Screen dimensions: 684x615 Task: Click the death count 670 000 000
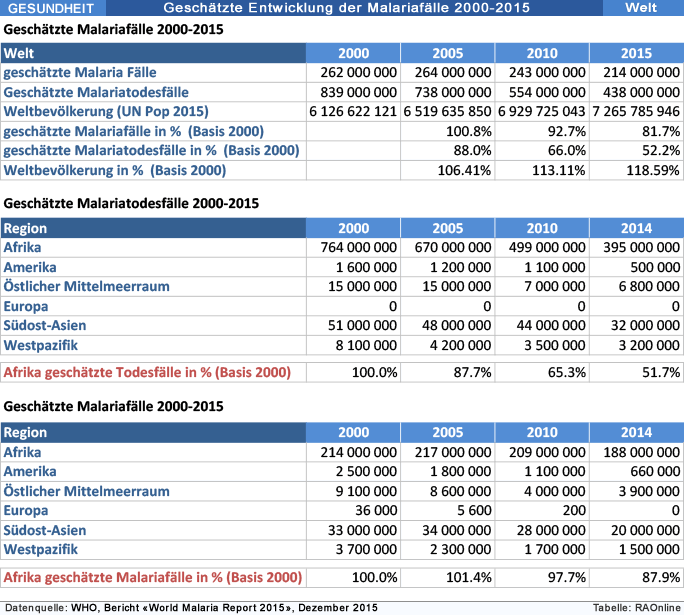[453, 247]
